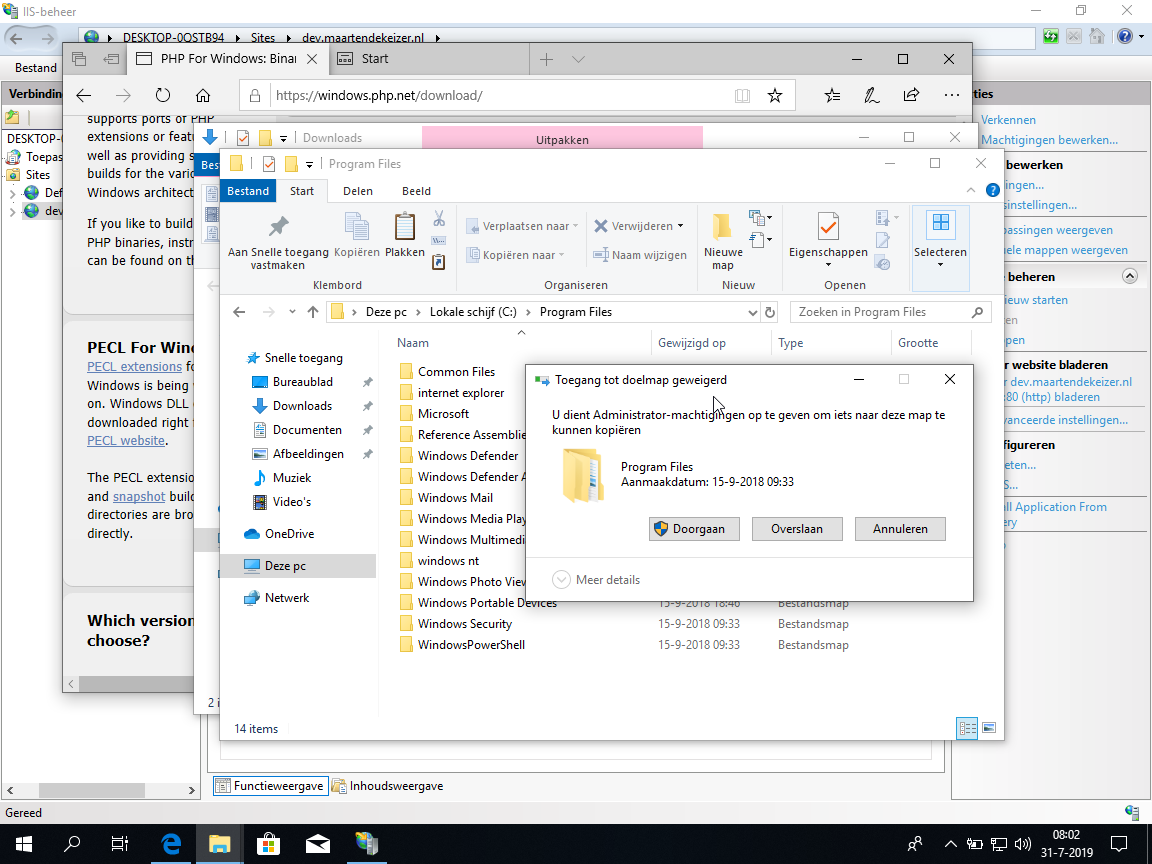Open the Bestand tab in Program Files window
Image resolution: width=1152 pixels, height=864 pixels.
[x=248, y=191]
